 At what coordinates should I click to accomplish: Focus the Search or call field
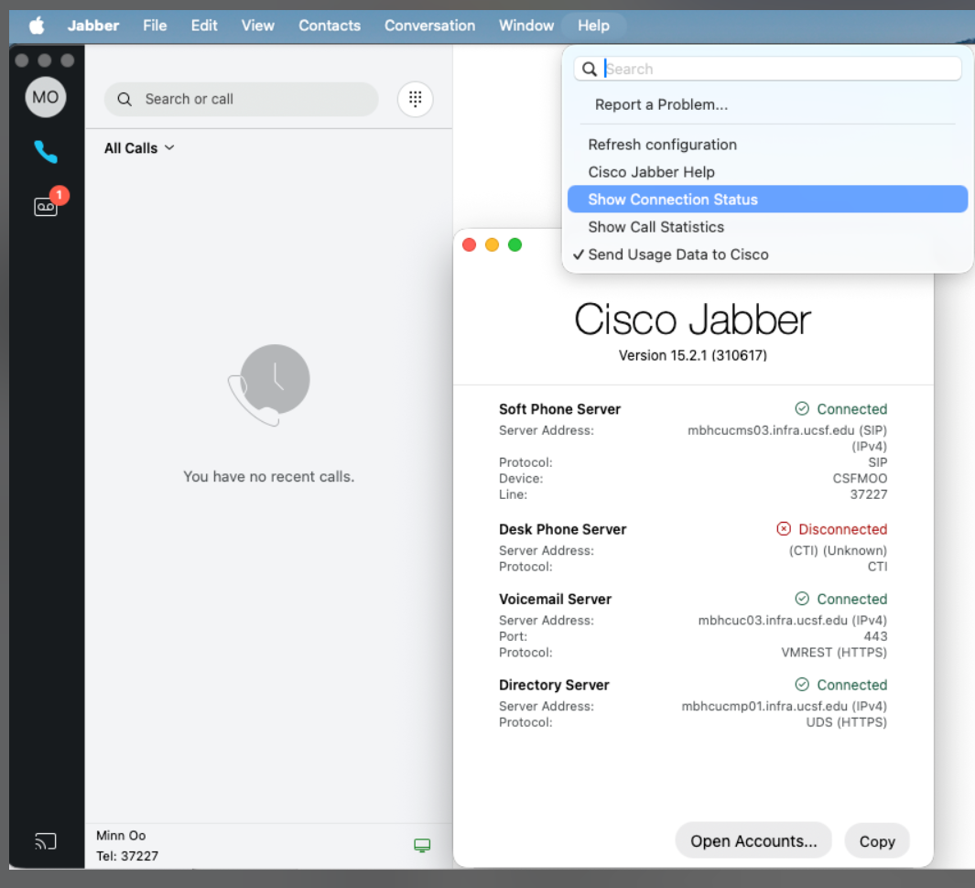(x=241, y=99)
